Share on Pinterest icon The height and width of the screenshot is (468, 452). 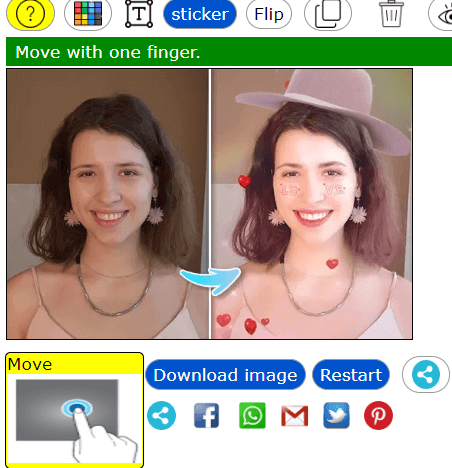[378, 415]
